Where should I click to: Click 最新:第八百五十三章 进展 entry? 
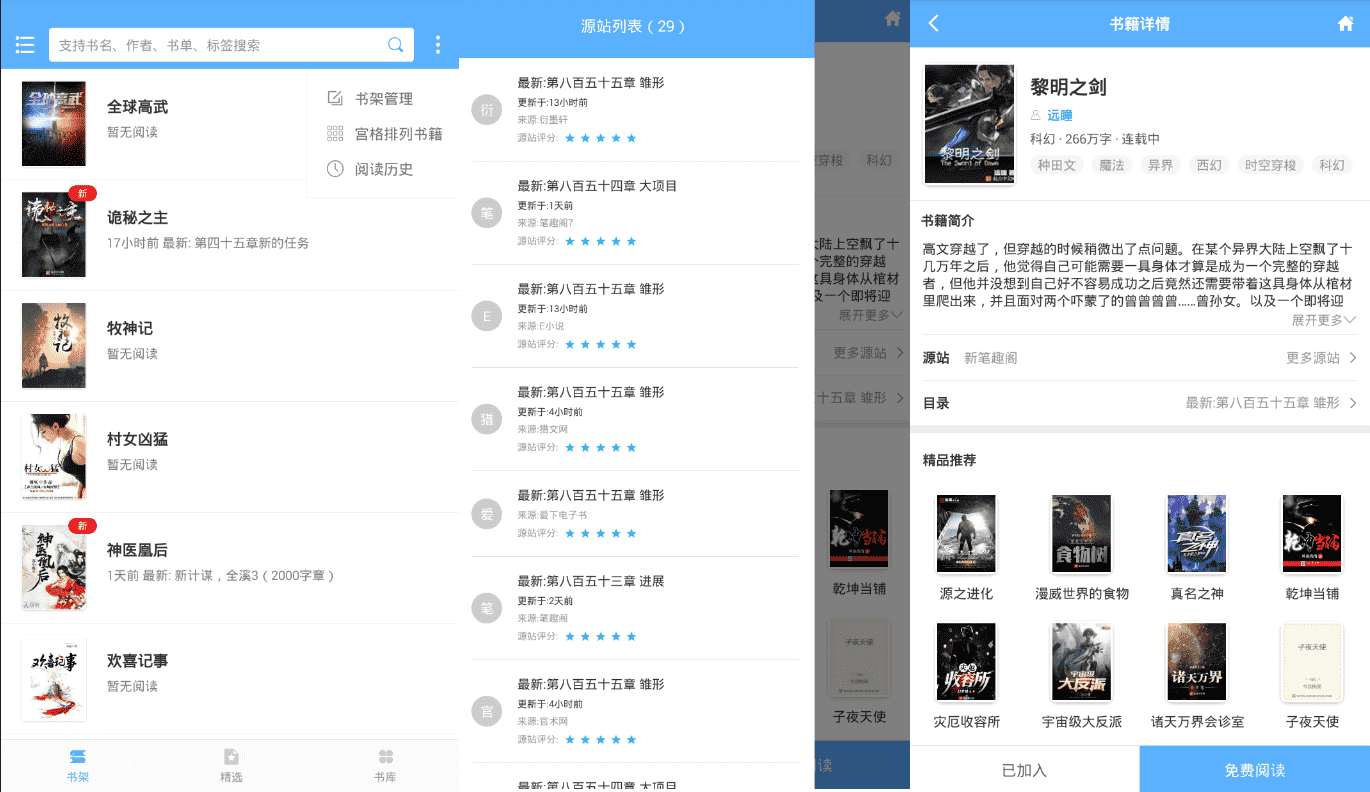point(590,581)
